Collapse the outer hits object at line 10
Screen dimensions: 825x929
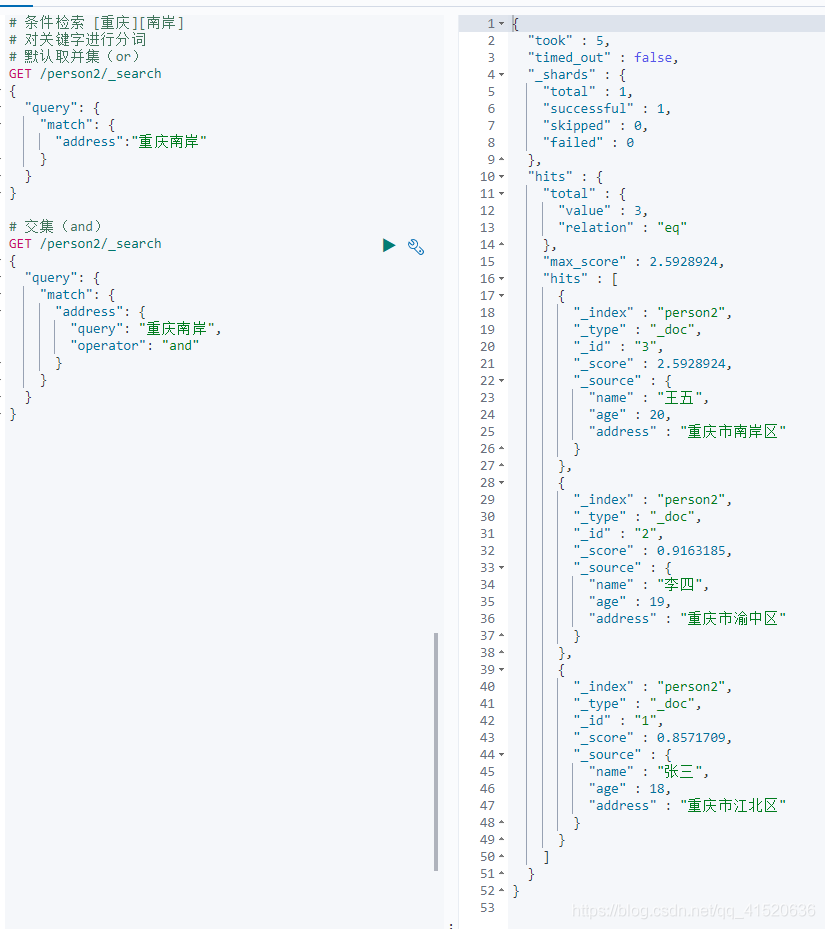click(501, 177)
